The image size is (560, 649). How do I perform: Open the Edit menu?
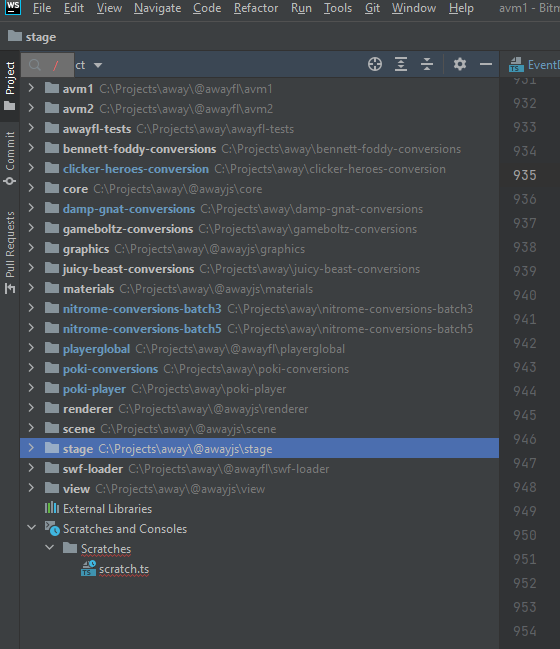pyautogui.click(x=74, y=8)
